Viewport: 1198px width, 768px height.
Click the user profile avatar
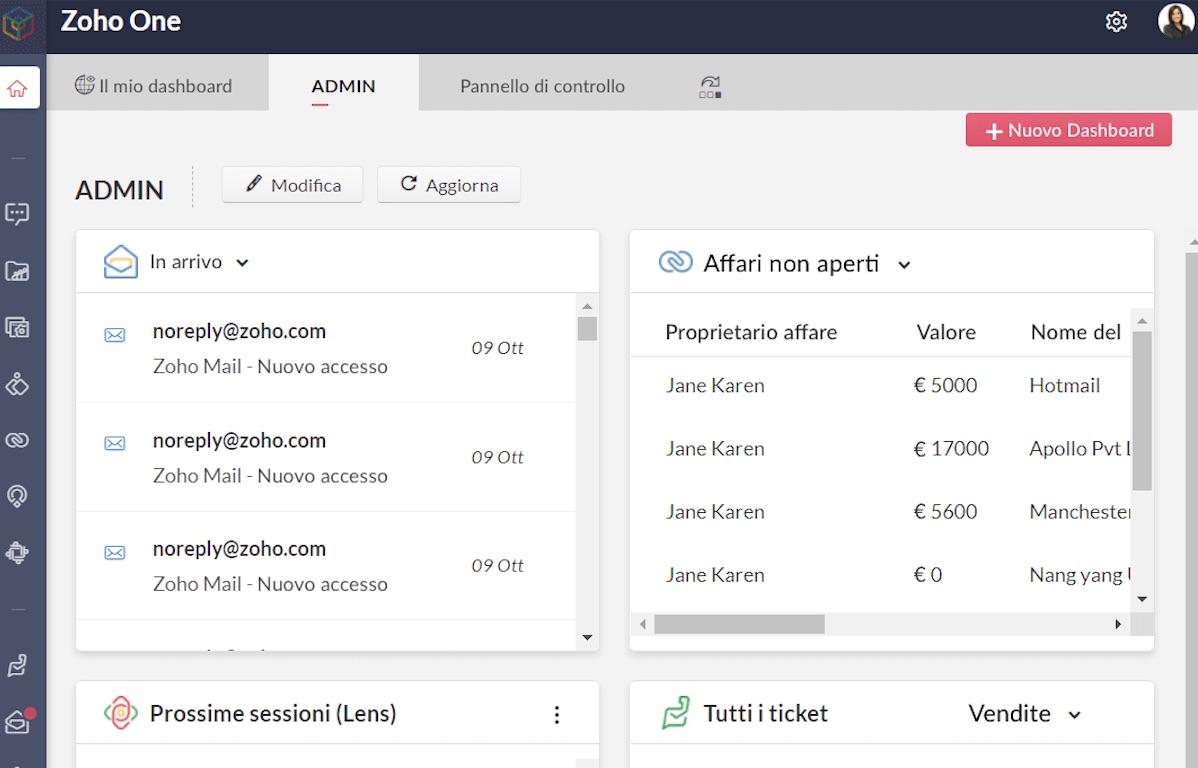point(1175,21)
